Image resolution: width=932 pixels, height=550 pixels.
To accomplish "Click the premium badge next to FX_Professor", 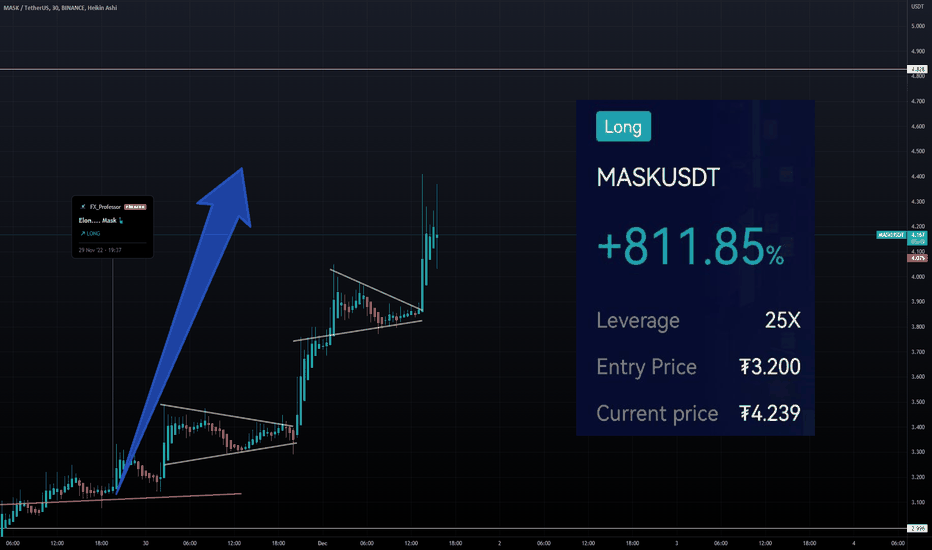I will click(136, 207).
